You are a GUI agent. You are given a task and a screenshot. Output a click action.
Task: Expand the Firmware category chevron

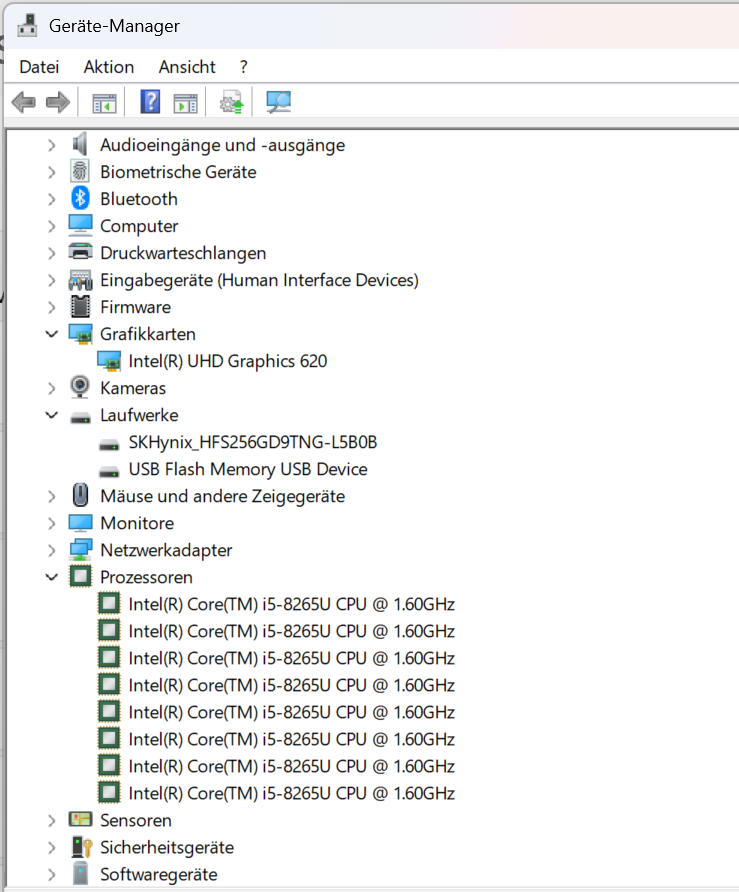[x=52, y=308]
